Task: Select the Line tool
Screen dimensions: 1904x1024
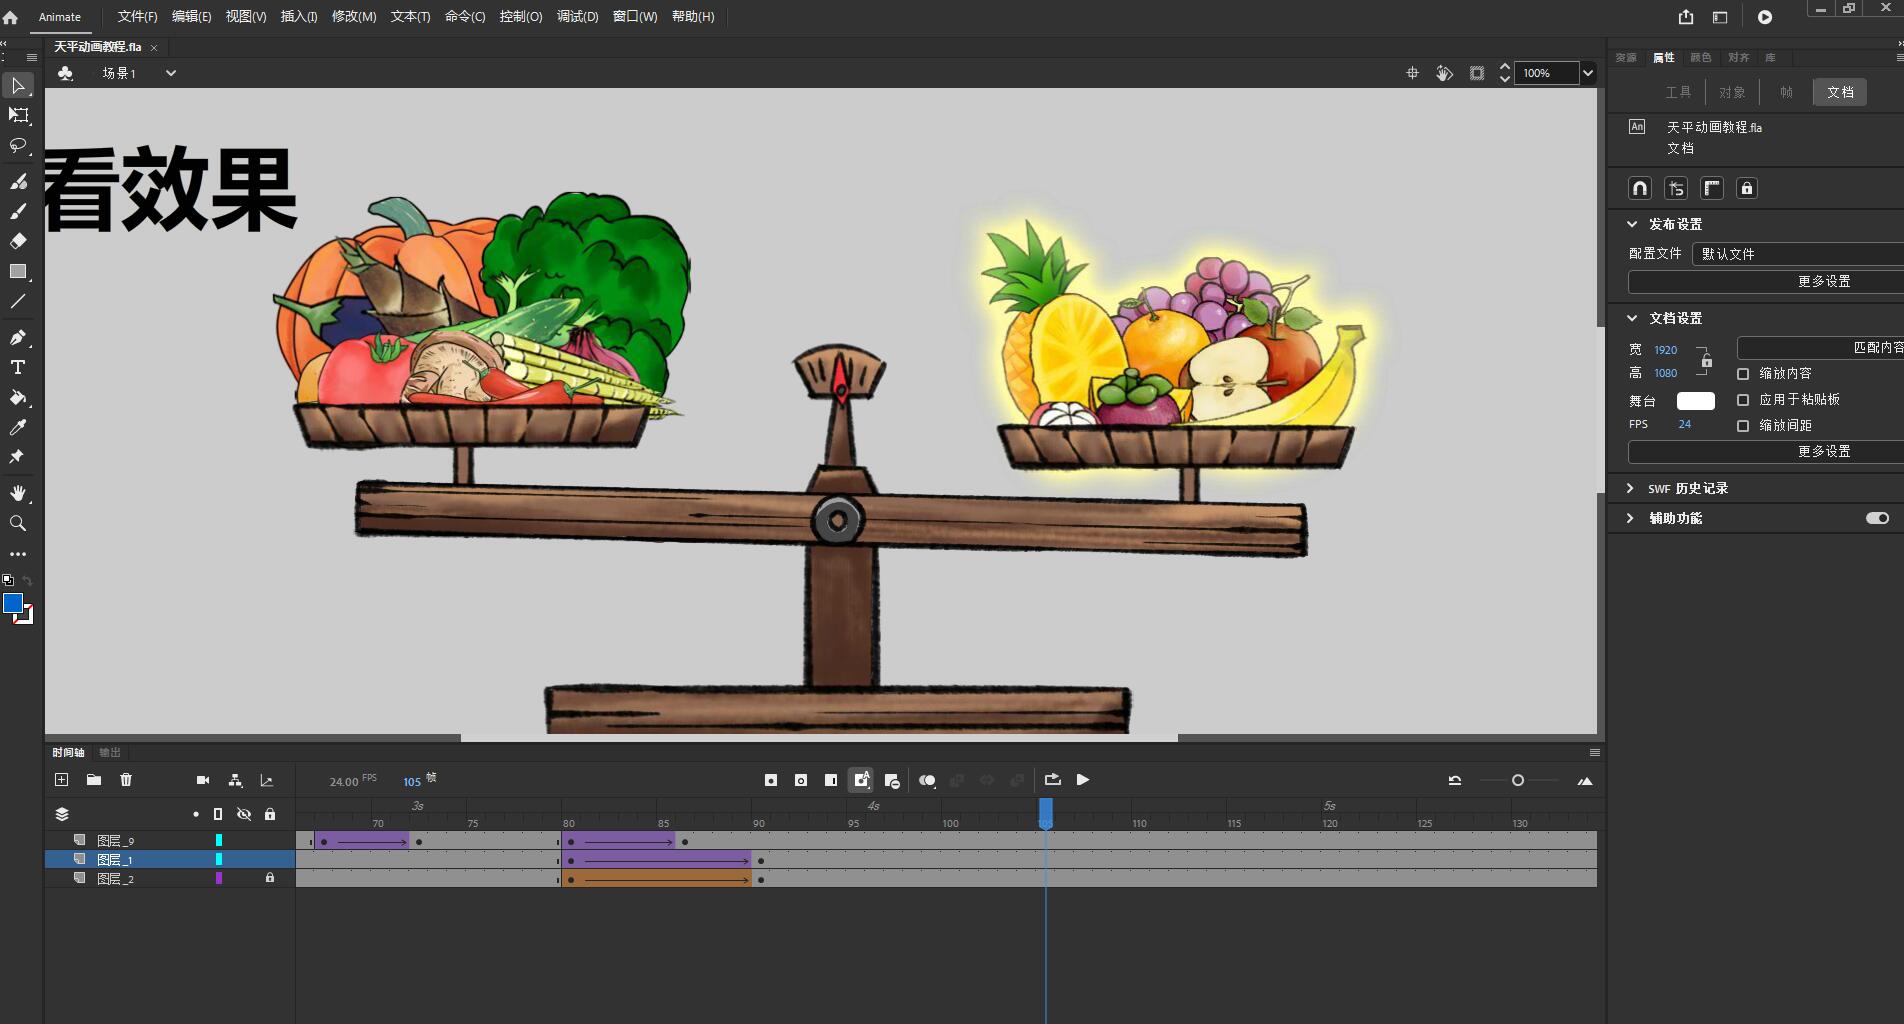Action: tap(18, 301)
